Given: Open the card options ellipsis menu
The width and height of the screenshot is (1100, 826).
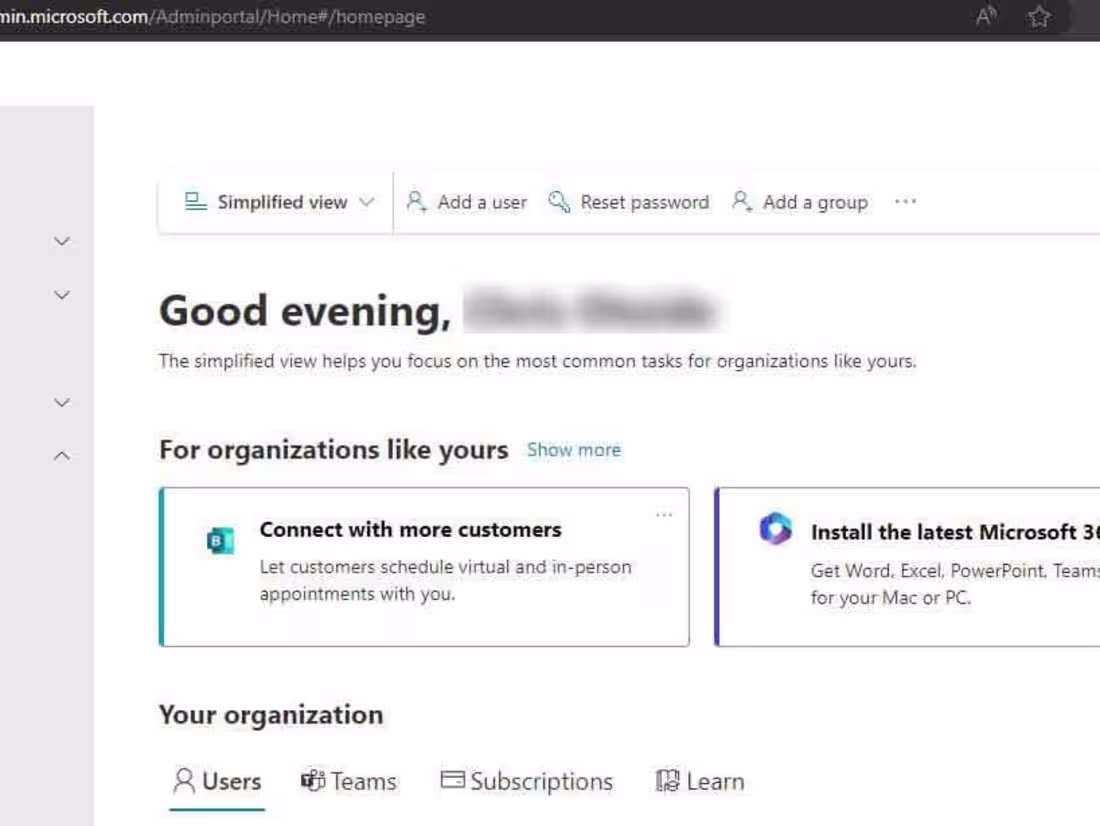Looking at the screenshot, I should 664,513.
